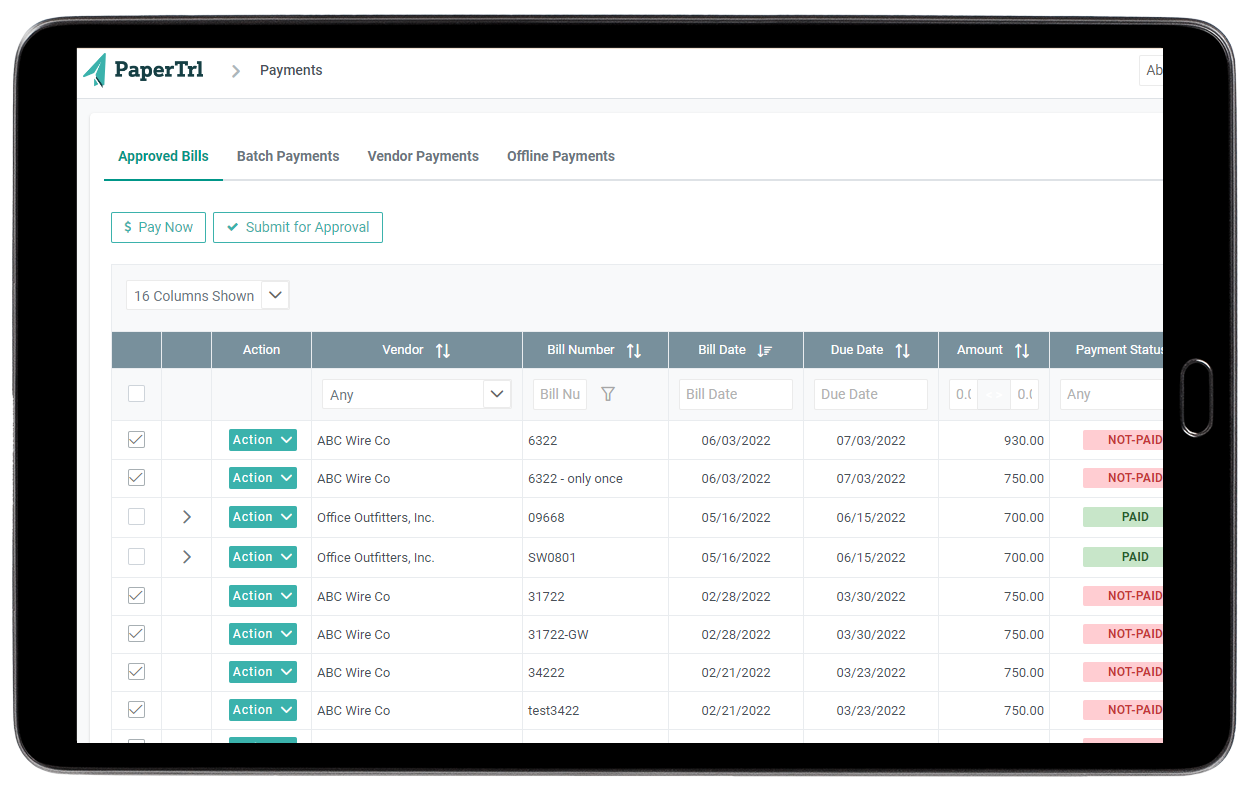Focus the Bill Date filter field
The width and height of the screenshot is (1253, 791).
(x=736, y=394)
